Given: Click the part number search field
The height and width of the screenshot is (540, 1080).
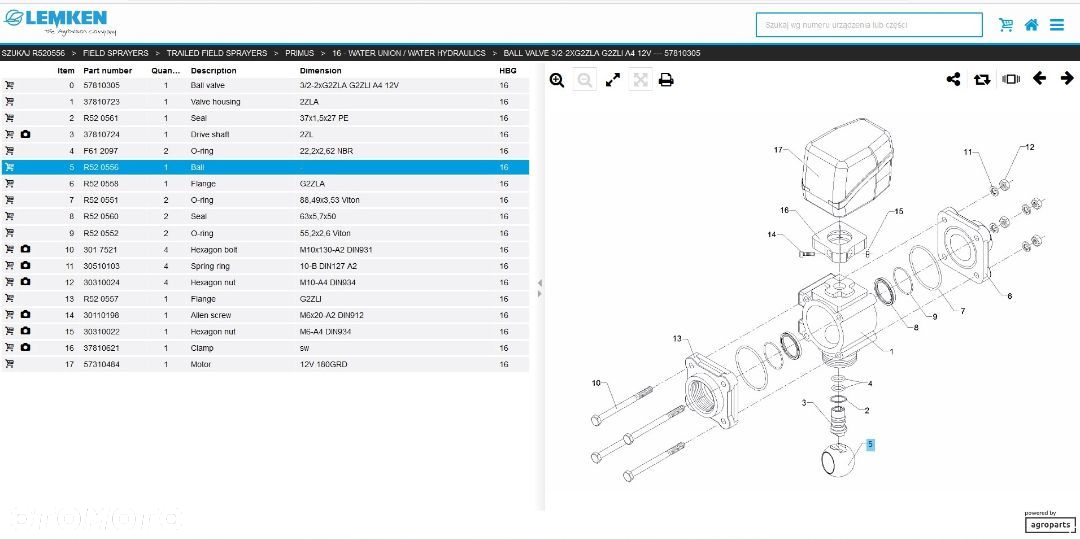Looking at the screenshot, I should [869, 25].
